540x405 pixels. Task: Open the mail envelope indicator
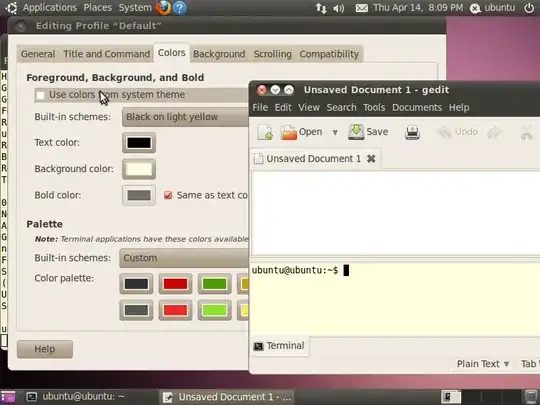[361, 8]
